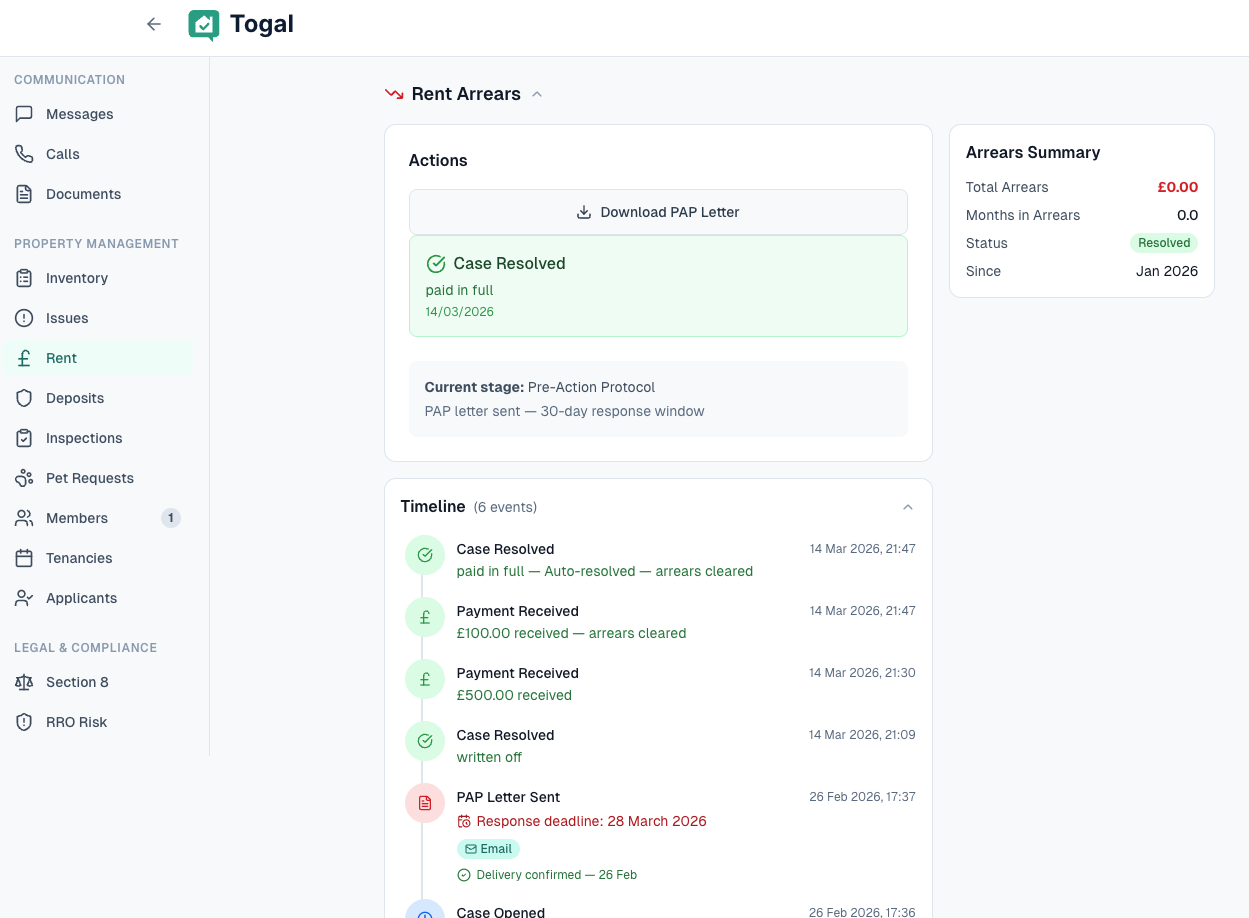Screen dimensions: 1249x918
Task: Open Messages from the sidebar icon
Action: pyautogui.click(x=24, y=114)
